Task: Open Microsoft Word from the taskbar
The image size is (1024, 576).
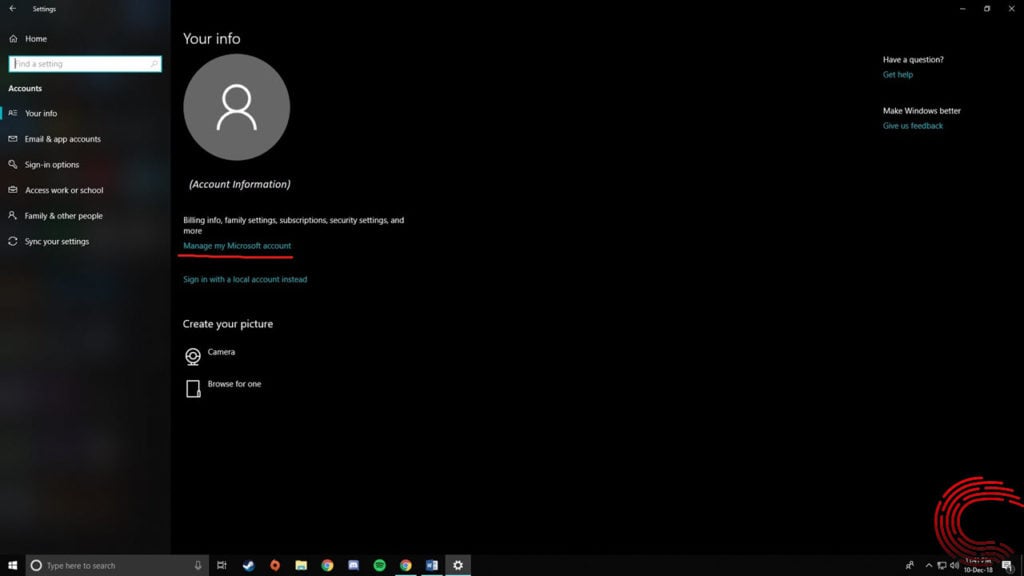Action: click(430, 565)
